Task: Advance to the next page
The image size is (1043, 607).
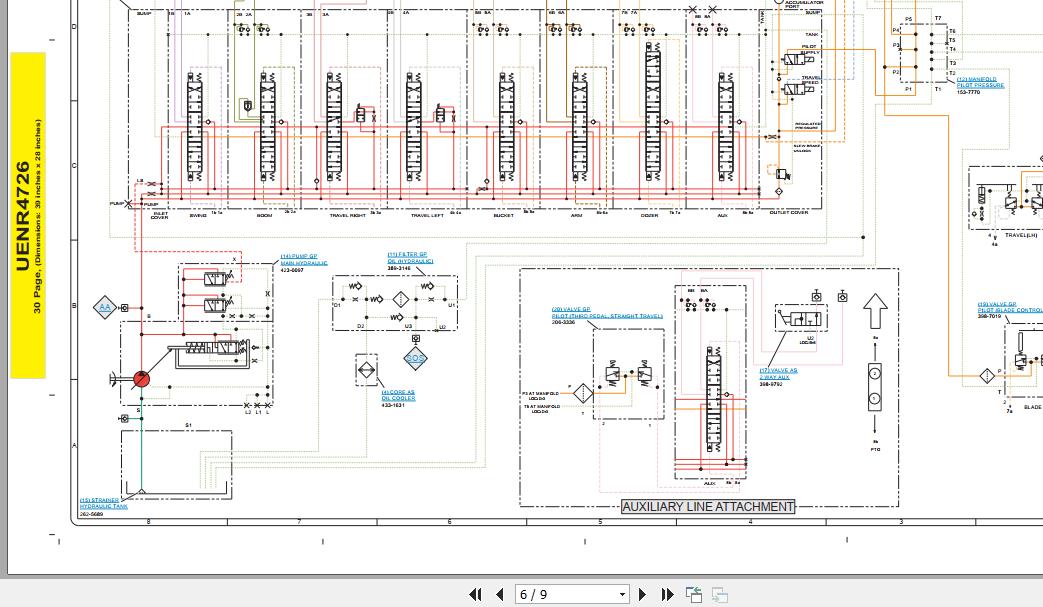Action: click(642, 594)
